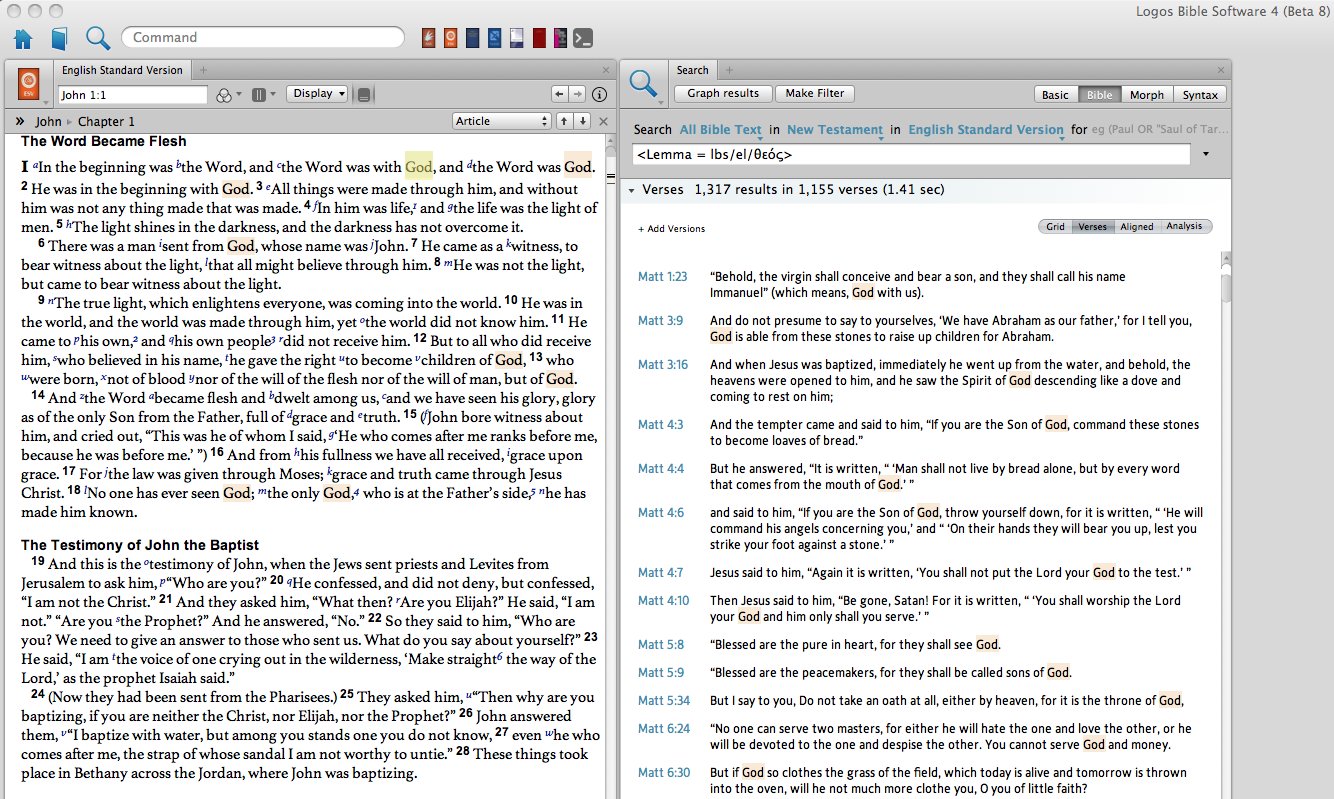
Task: Switch to Syntax search type
Action: 1200,95
